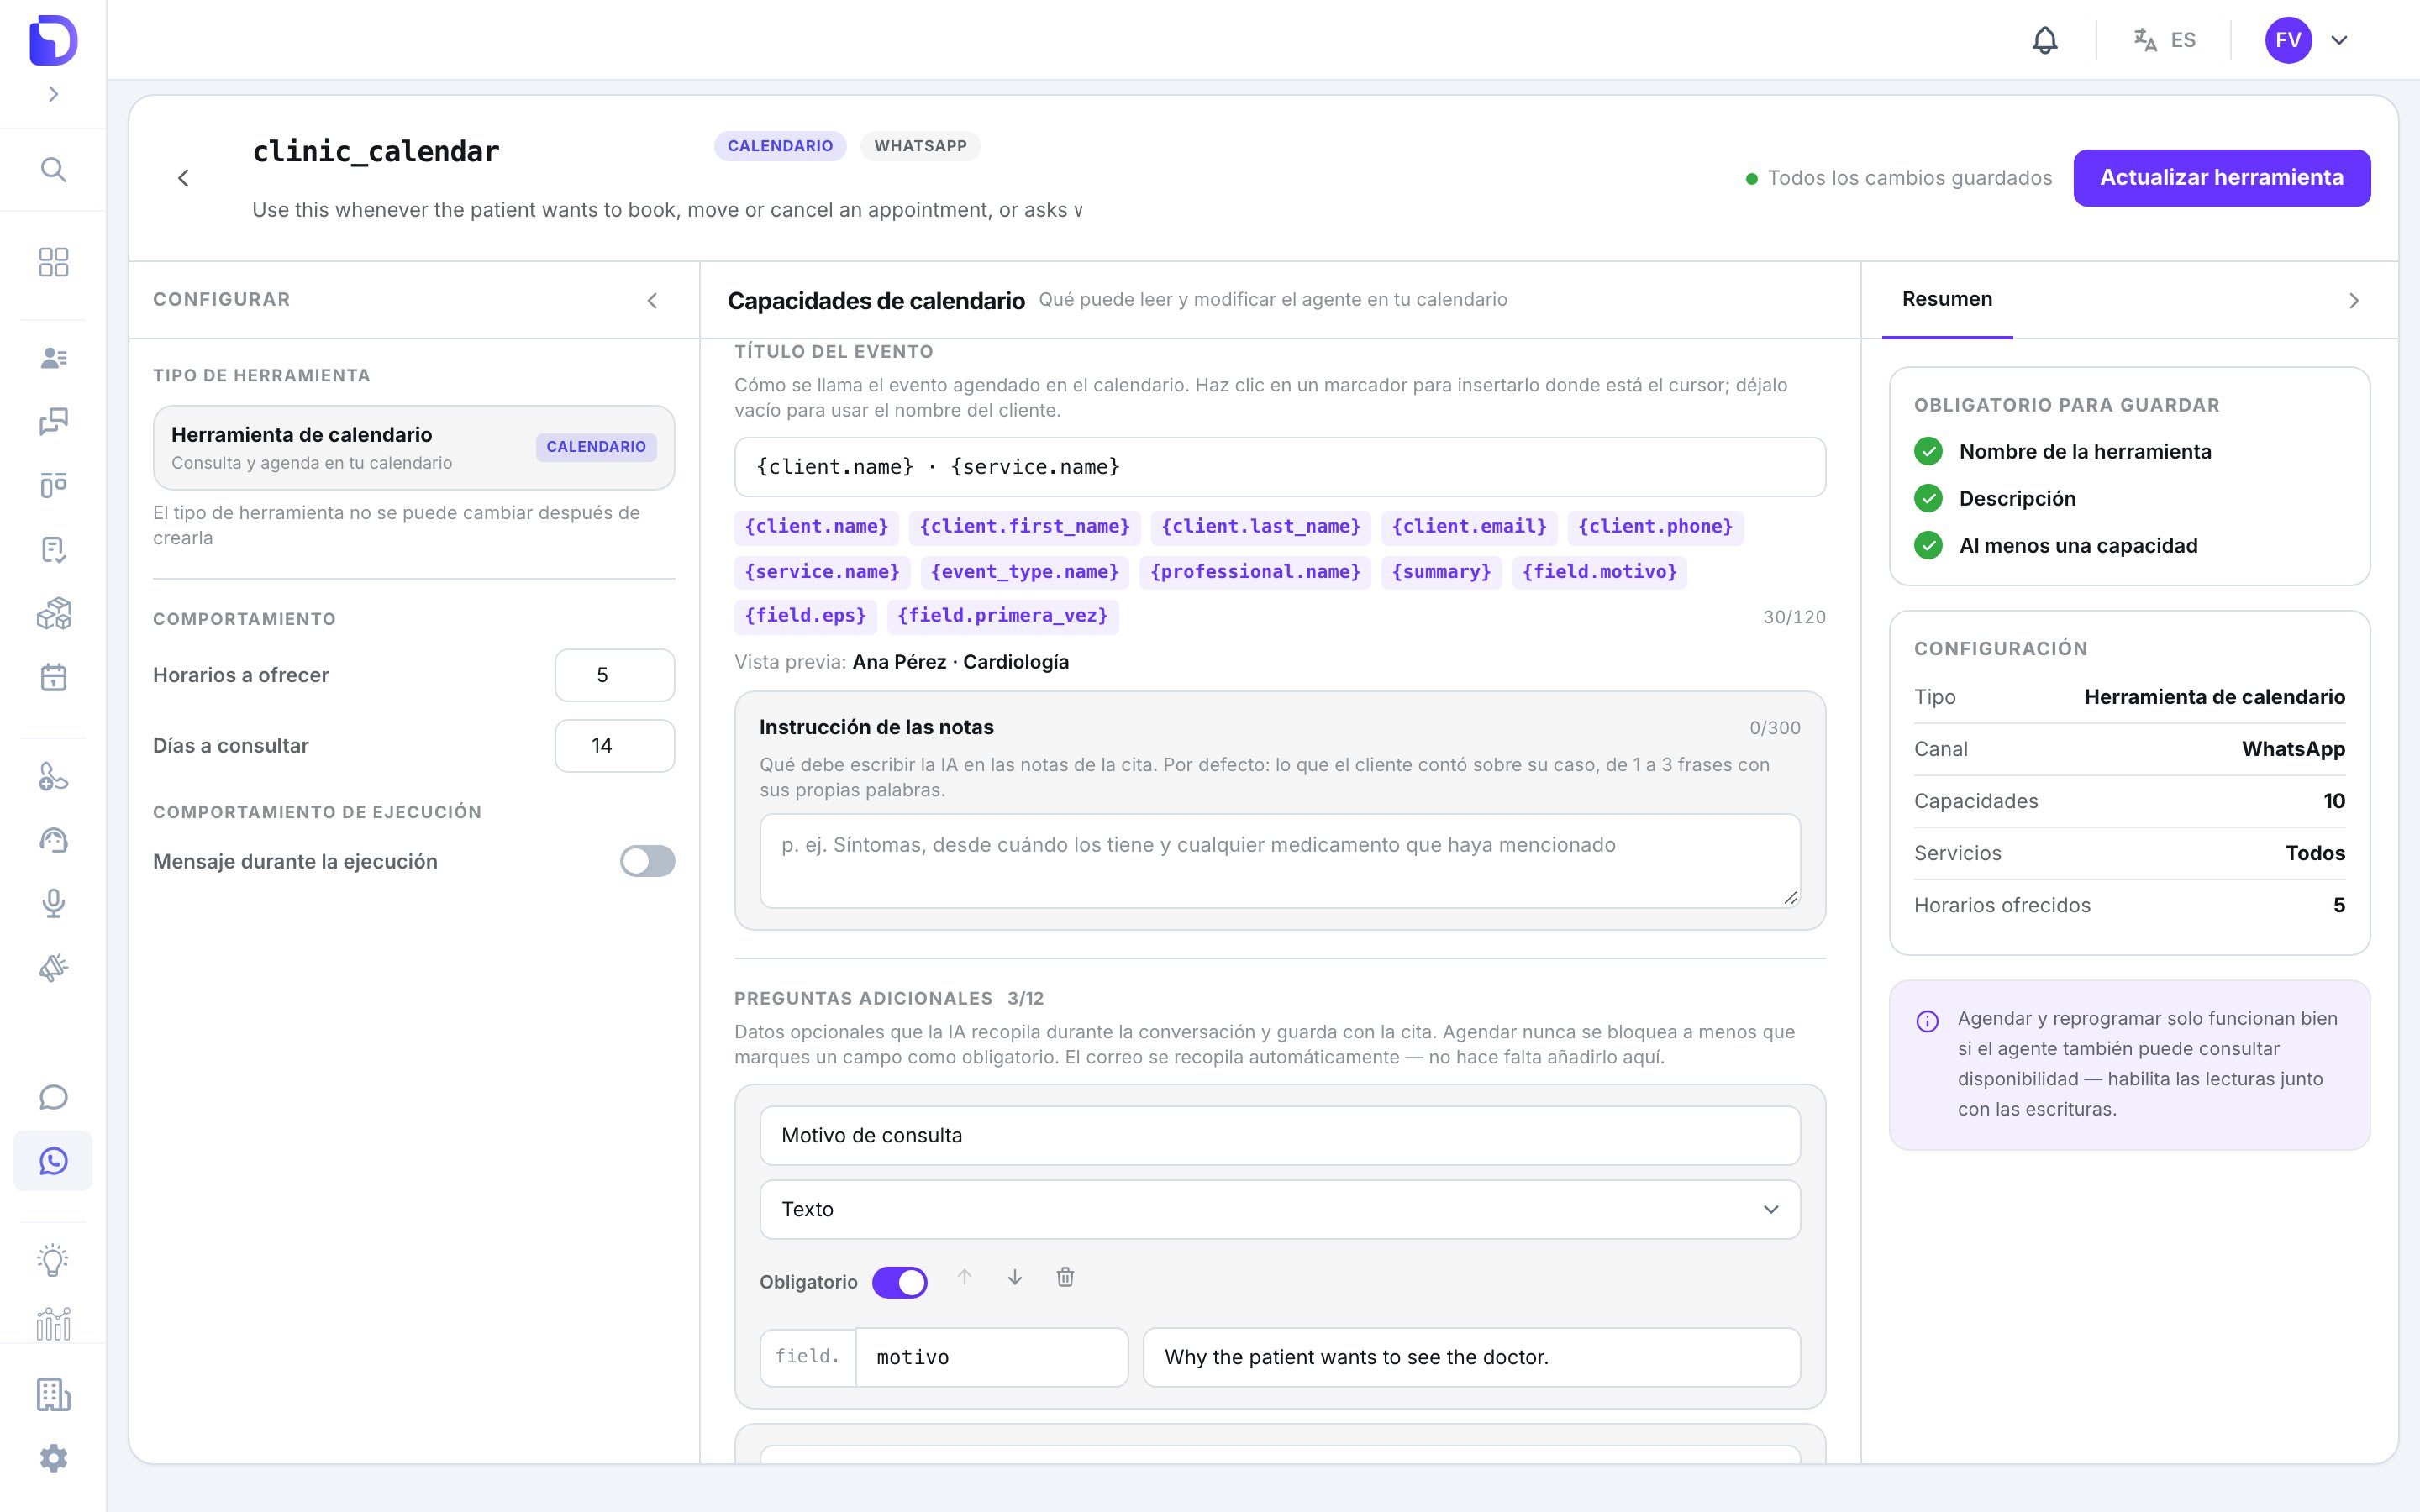Insert the {client.phone} placeholder chip
The height and width of the screenshot is (1512, 2420).
tap(1655, 527)
